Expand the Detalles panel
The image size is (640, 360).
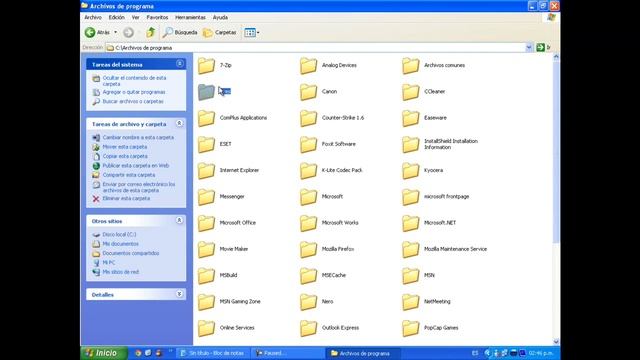coord(179,294)
